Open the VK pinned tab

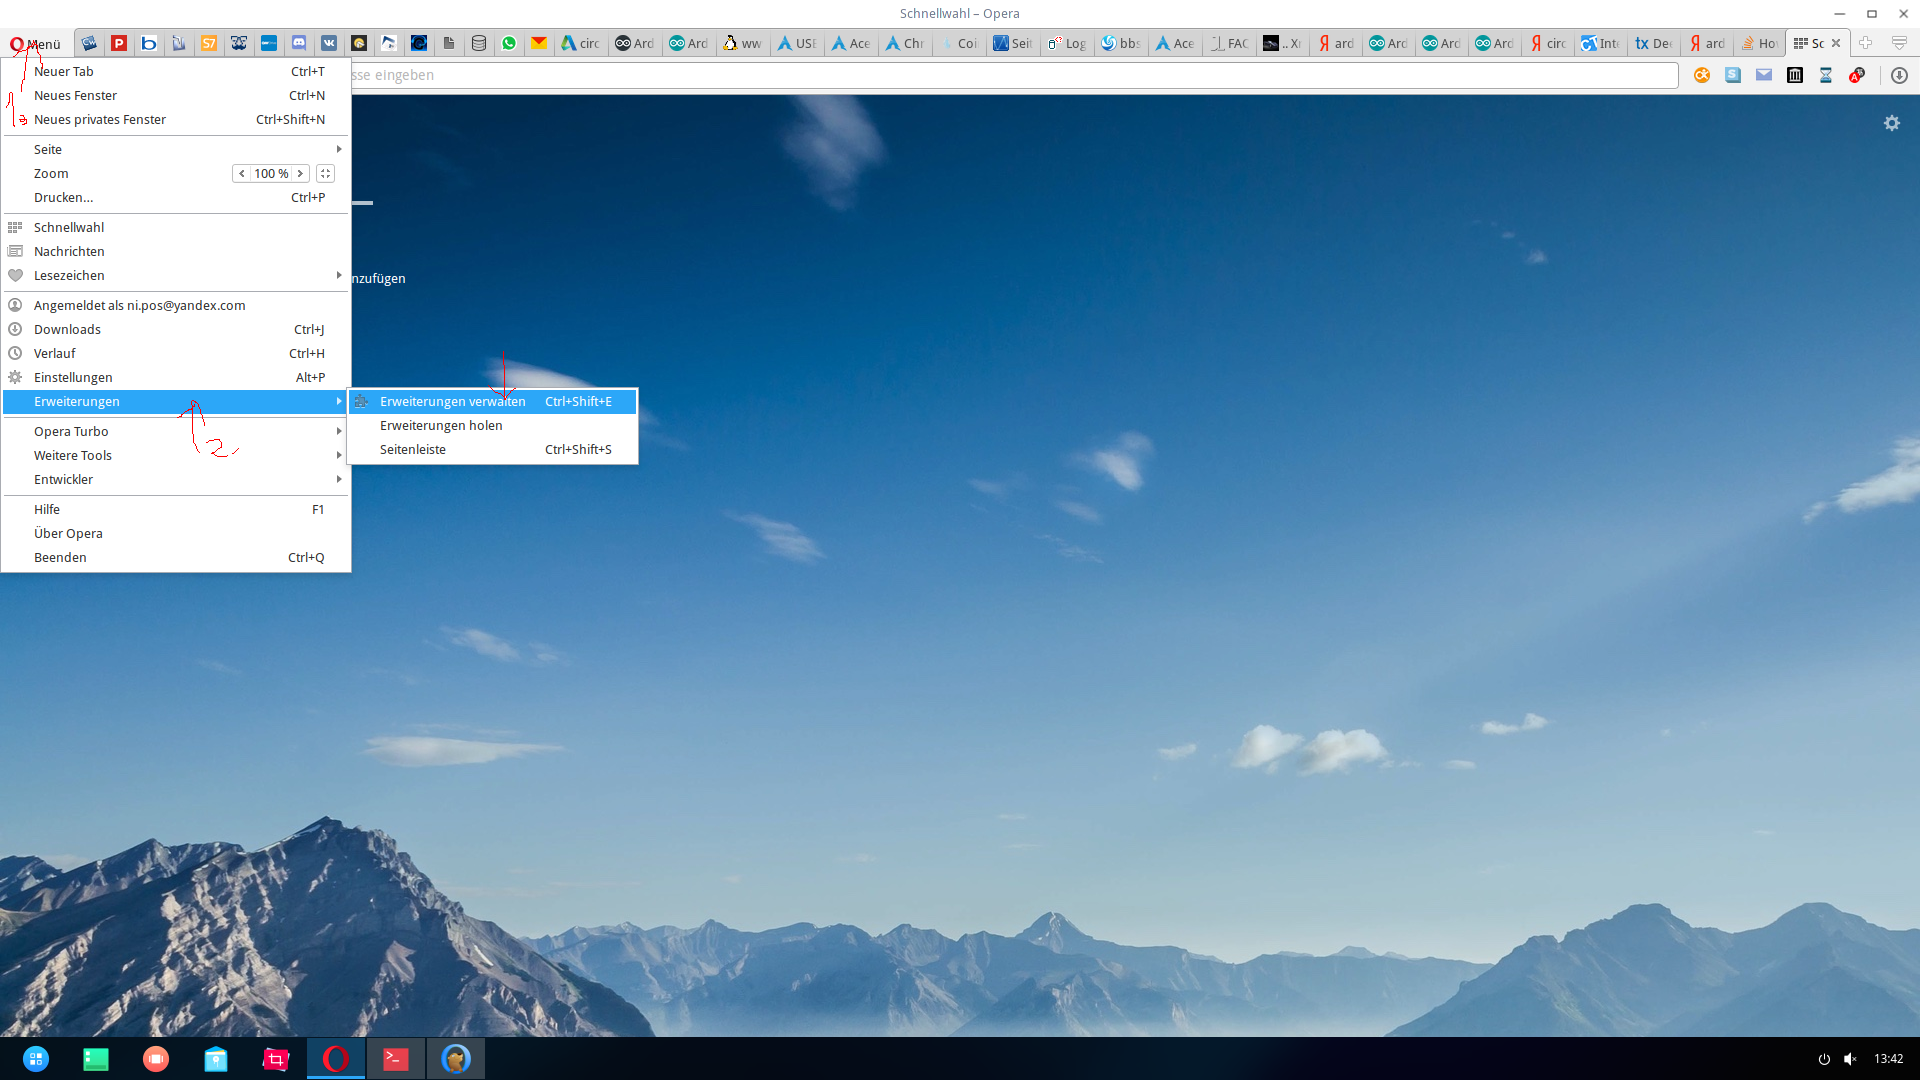[329, 43]
